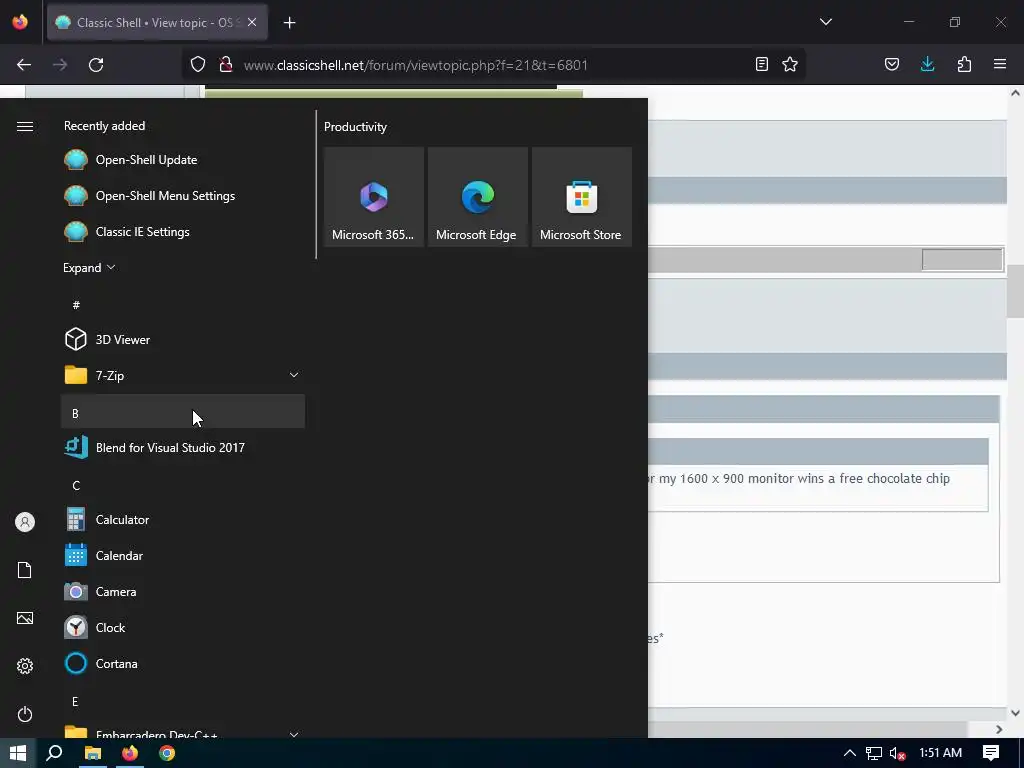Open Clock app
This screenshot has height=768, width=1024.
(183, 628)
